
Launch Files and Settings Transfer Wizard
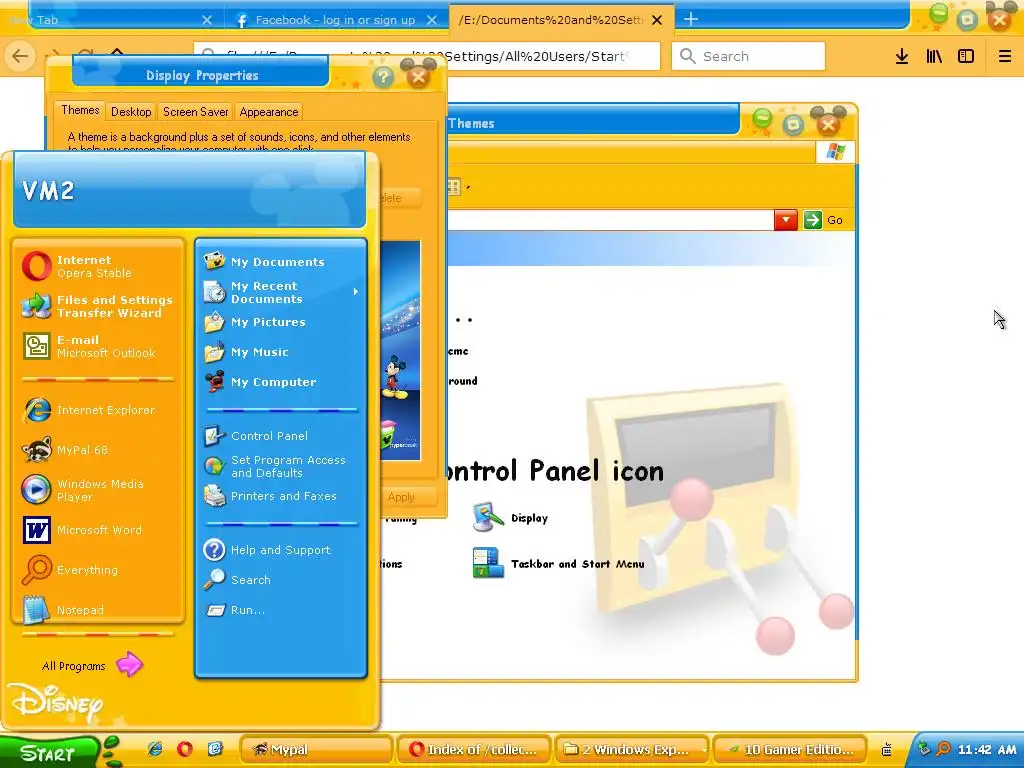[x=98, y=306]
